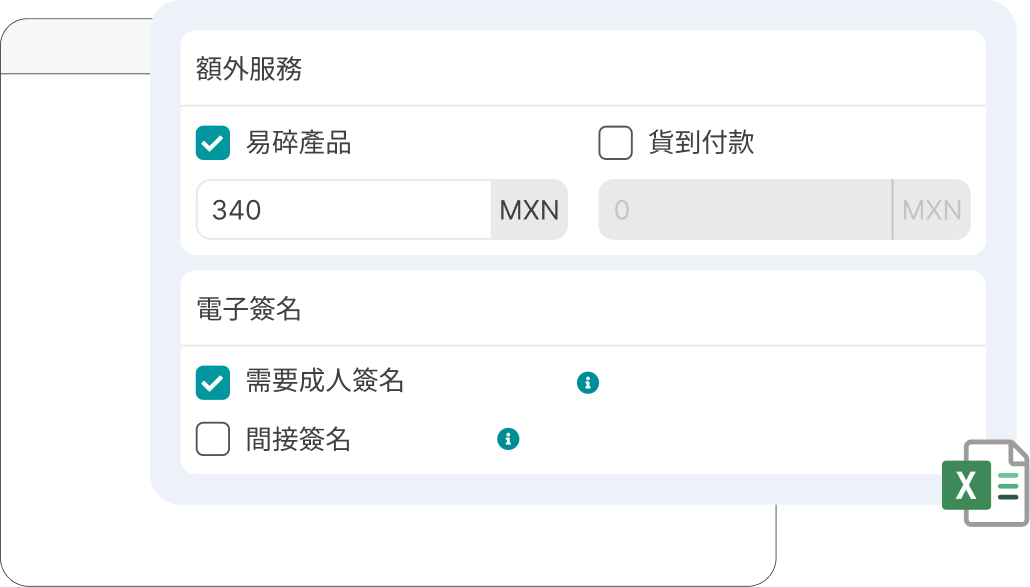Click info icon beside 需要成人簽名

[588, 382]
